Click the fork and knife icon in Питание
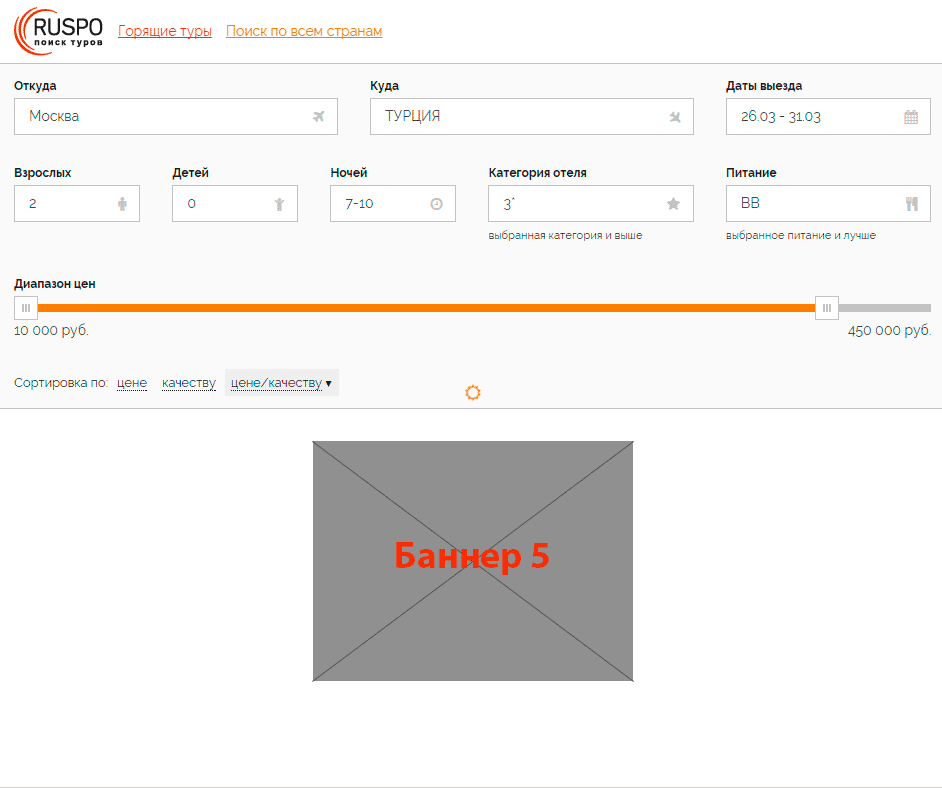Image resolution: width=942 pixels, height=788 pixels. click(911, 204)
